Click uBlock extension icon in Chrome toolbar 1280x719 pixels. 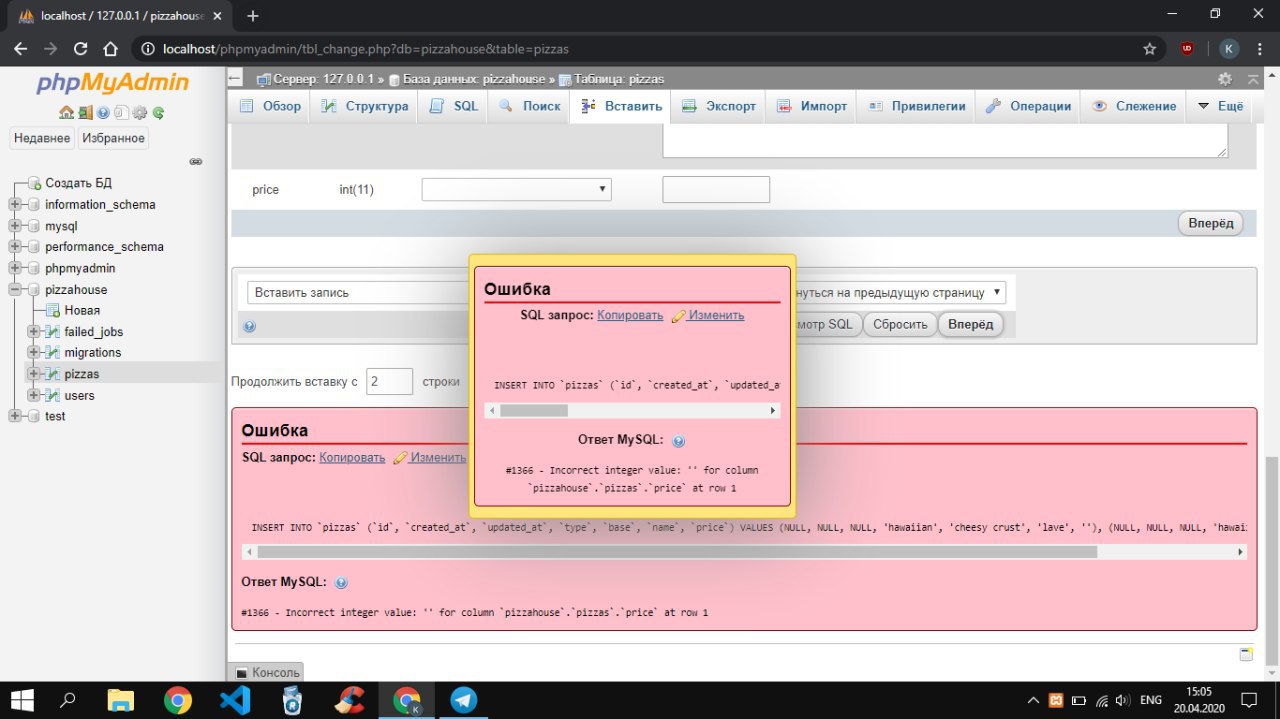[x=1187, y=48]
